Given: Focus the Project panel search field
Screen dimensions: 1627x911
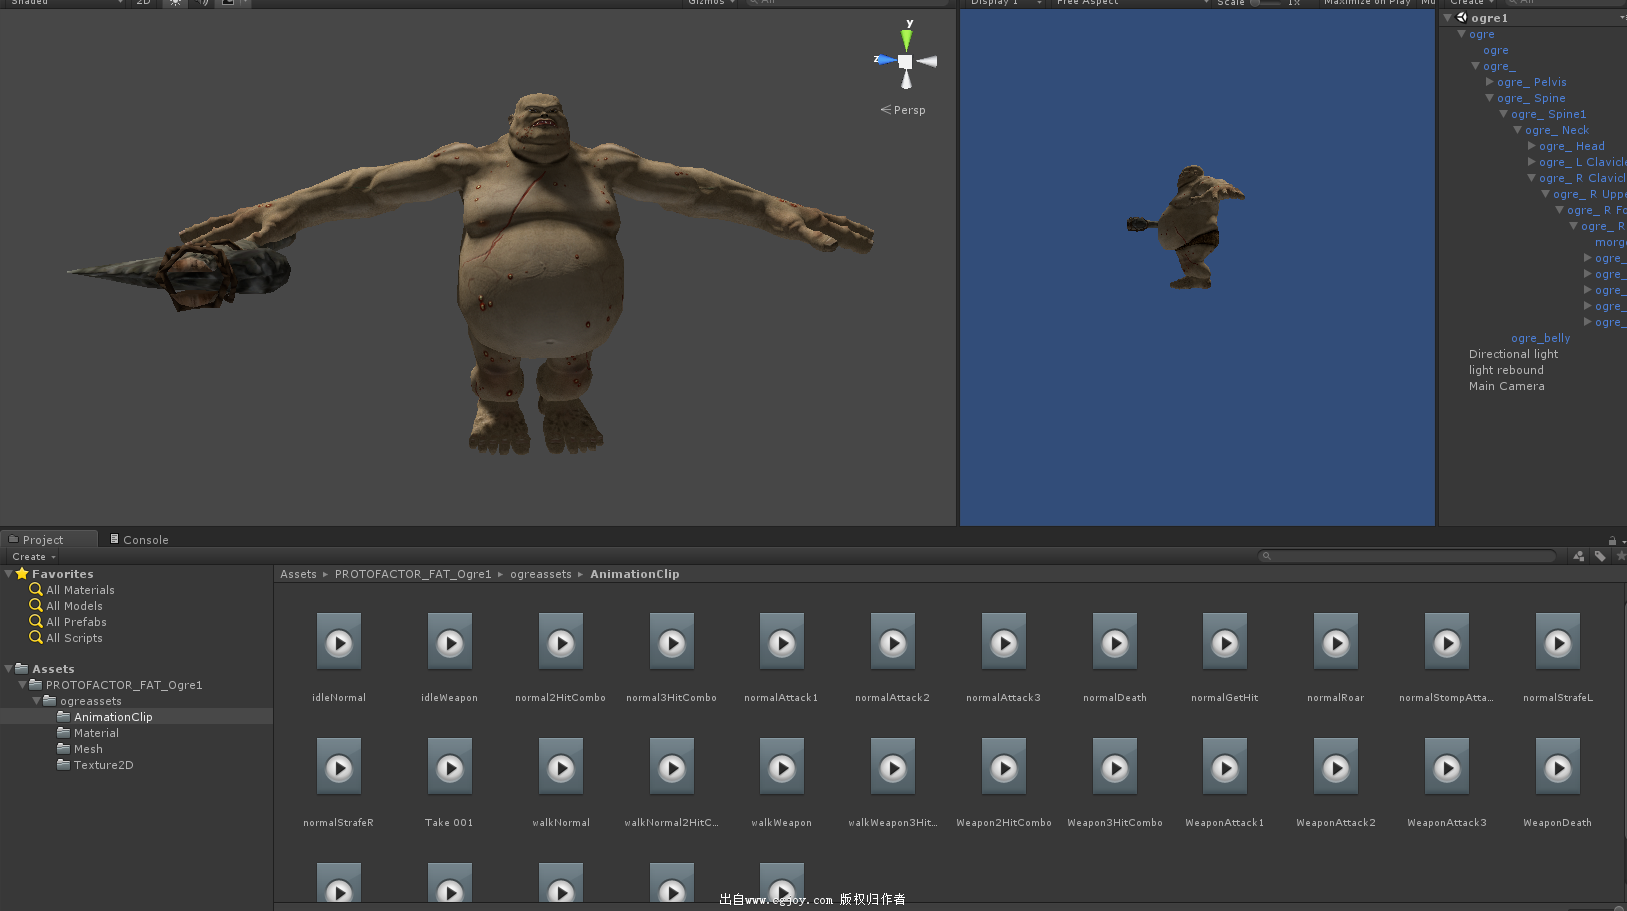Looking at the screenshot, I should click(x=1407, y=556).
